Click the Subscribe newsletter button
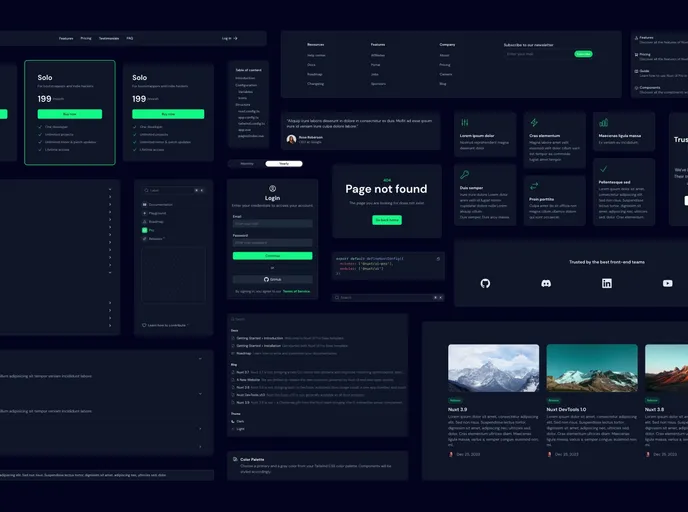The image size is (688, 512). (x=583, y=54)
